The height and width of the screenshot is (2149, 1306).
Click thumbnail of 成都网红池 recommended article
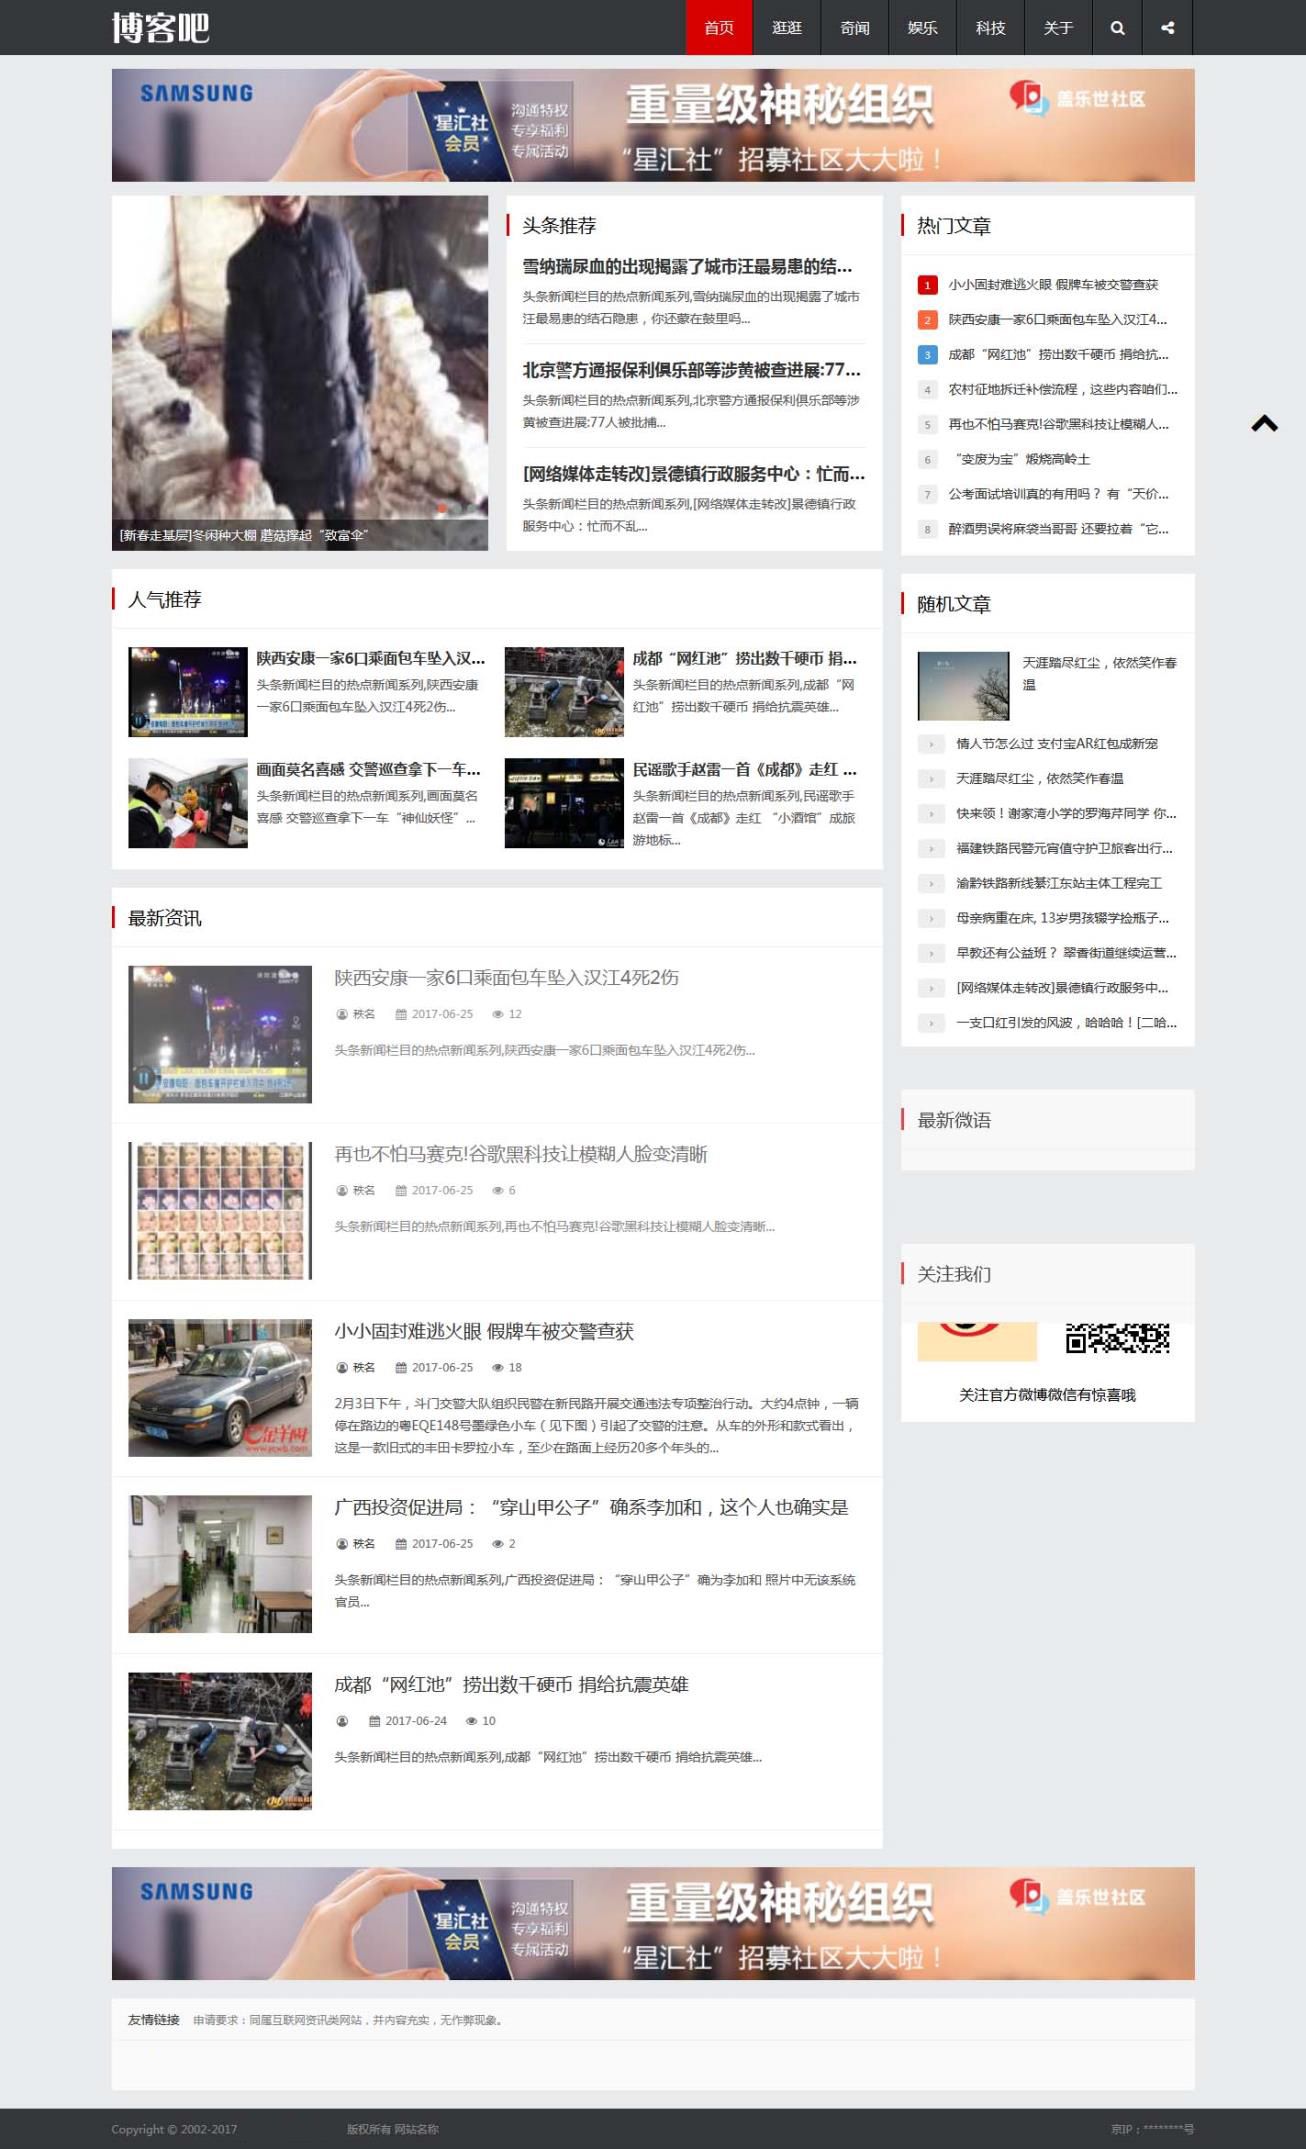pyautogui.click(x=564, y=692)
